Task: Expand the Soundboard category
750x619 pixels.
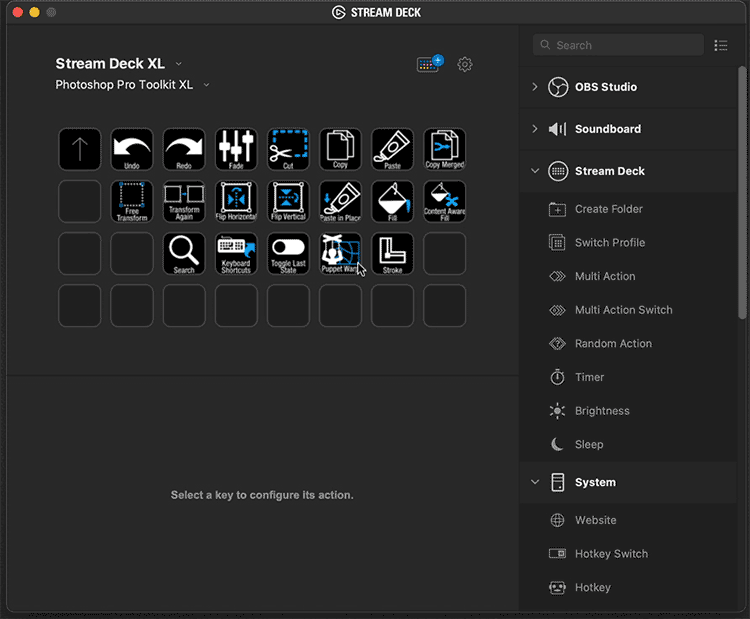Action: coord(535,129)
